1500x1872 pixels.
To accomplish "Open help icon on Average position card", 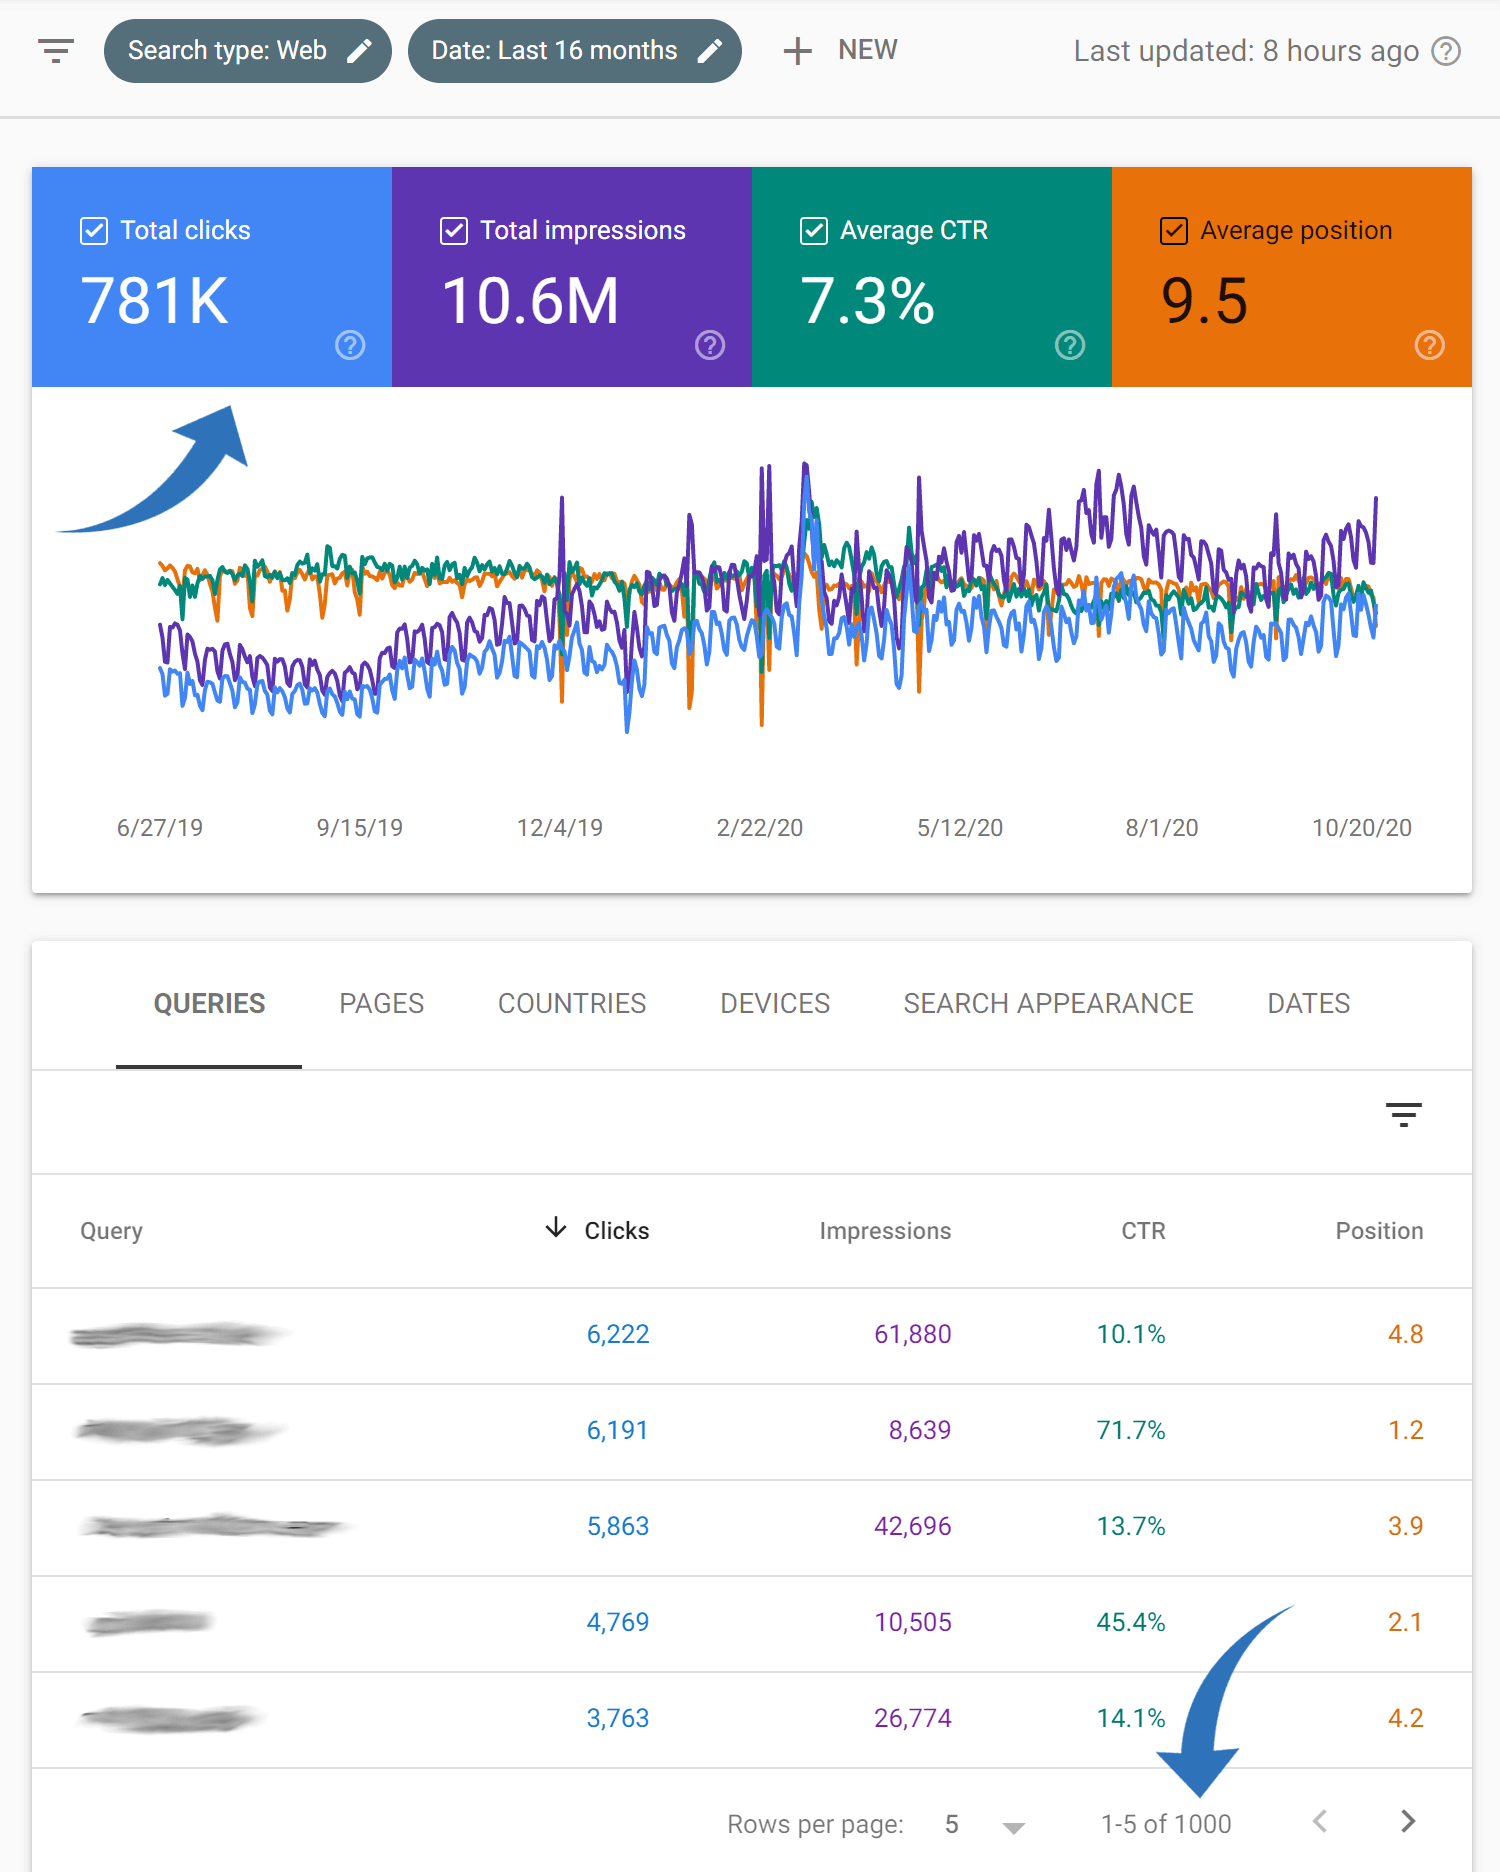I will [x=1430, y=345].
